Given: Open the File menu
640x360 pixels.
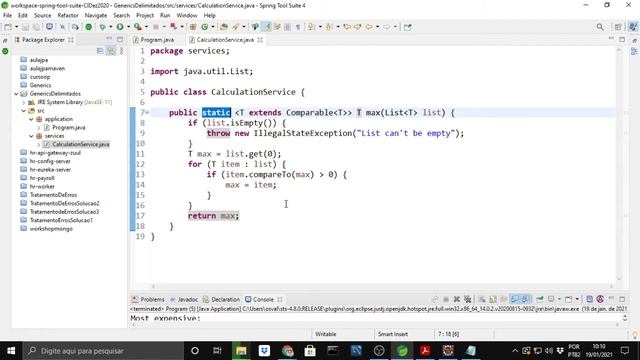Looking at the screenshot, I should [7, 15].
